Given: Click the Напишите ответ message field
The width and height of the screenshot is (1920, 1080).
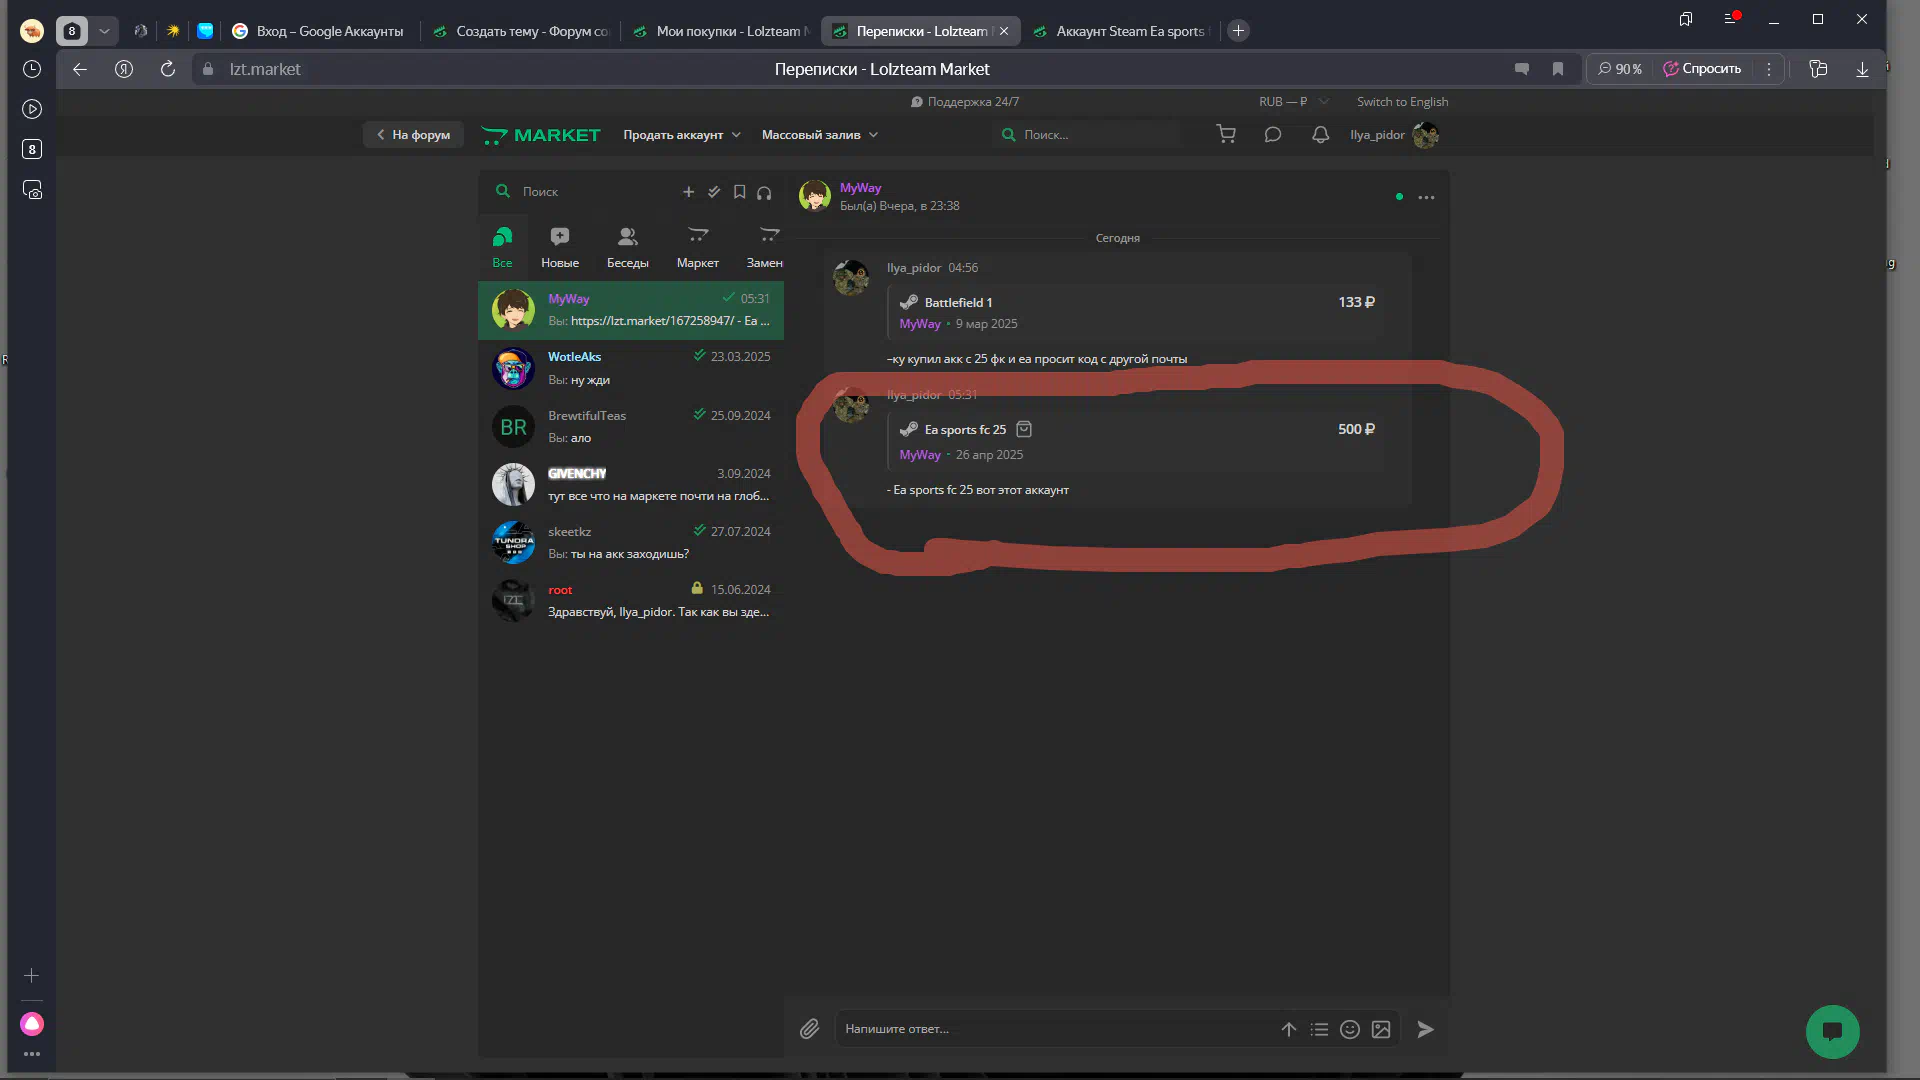Looking at the screenshot, I should point(1055,1029).
